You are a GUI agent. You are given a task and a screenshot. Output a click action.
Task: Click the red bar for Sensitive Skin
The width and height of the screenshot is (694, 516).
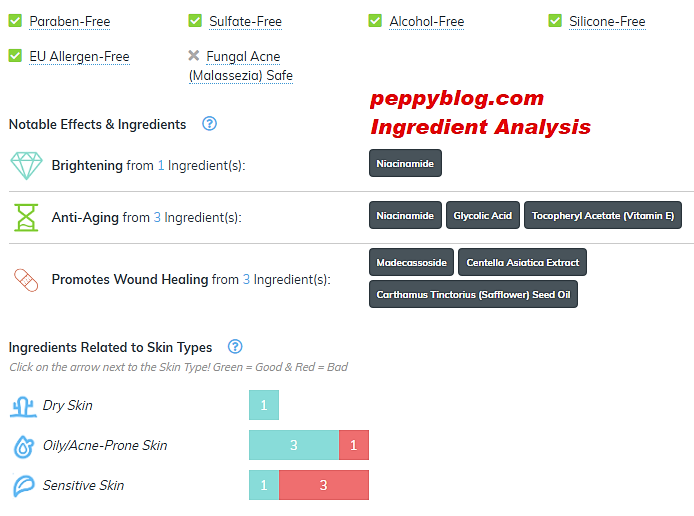[323, 485]
